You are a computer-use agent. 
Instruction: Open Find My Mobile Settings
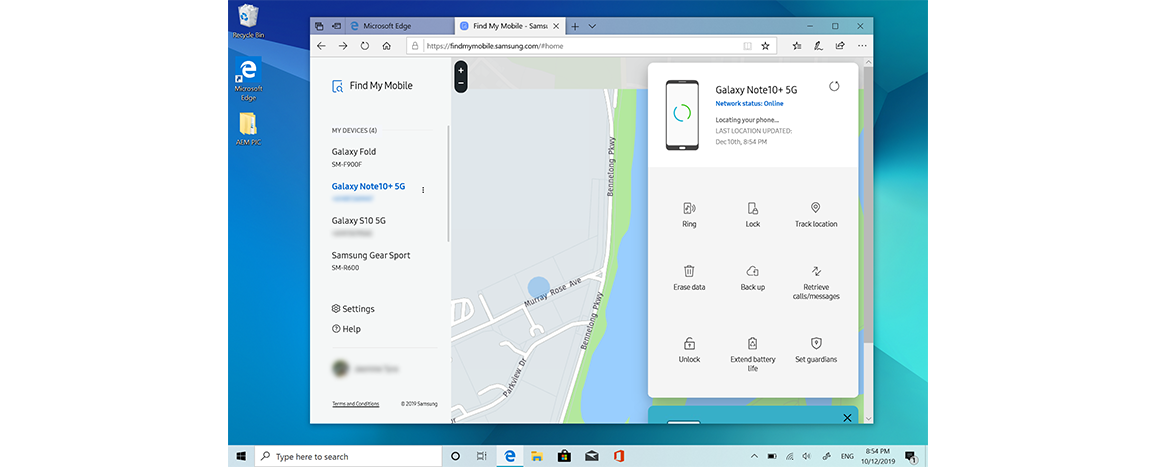353,308
